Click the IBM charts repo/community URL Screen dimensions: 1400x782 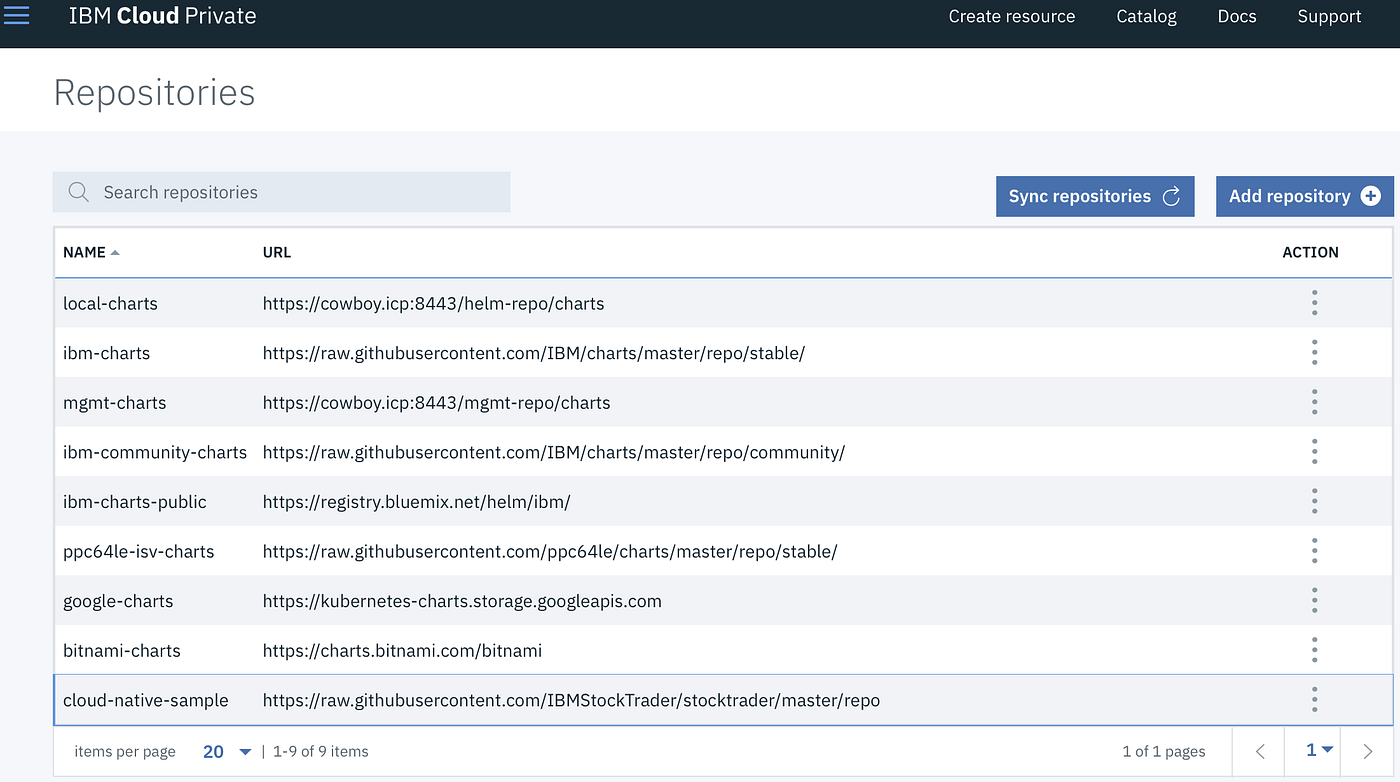(x=554, y=452)
